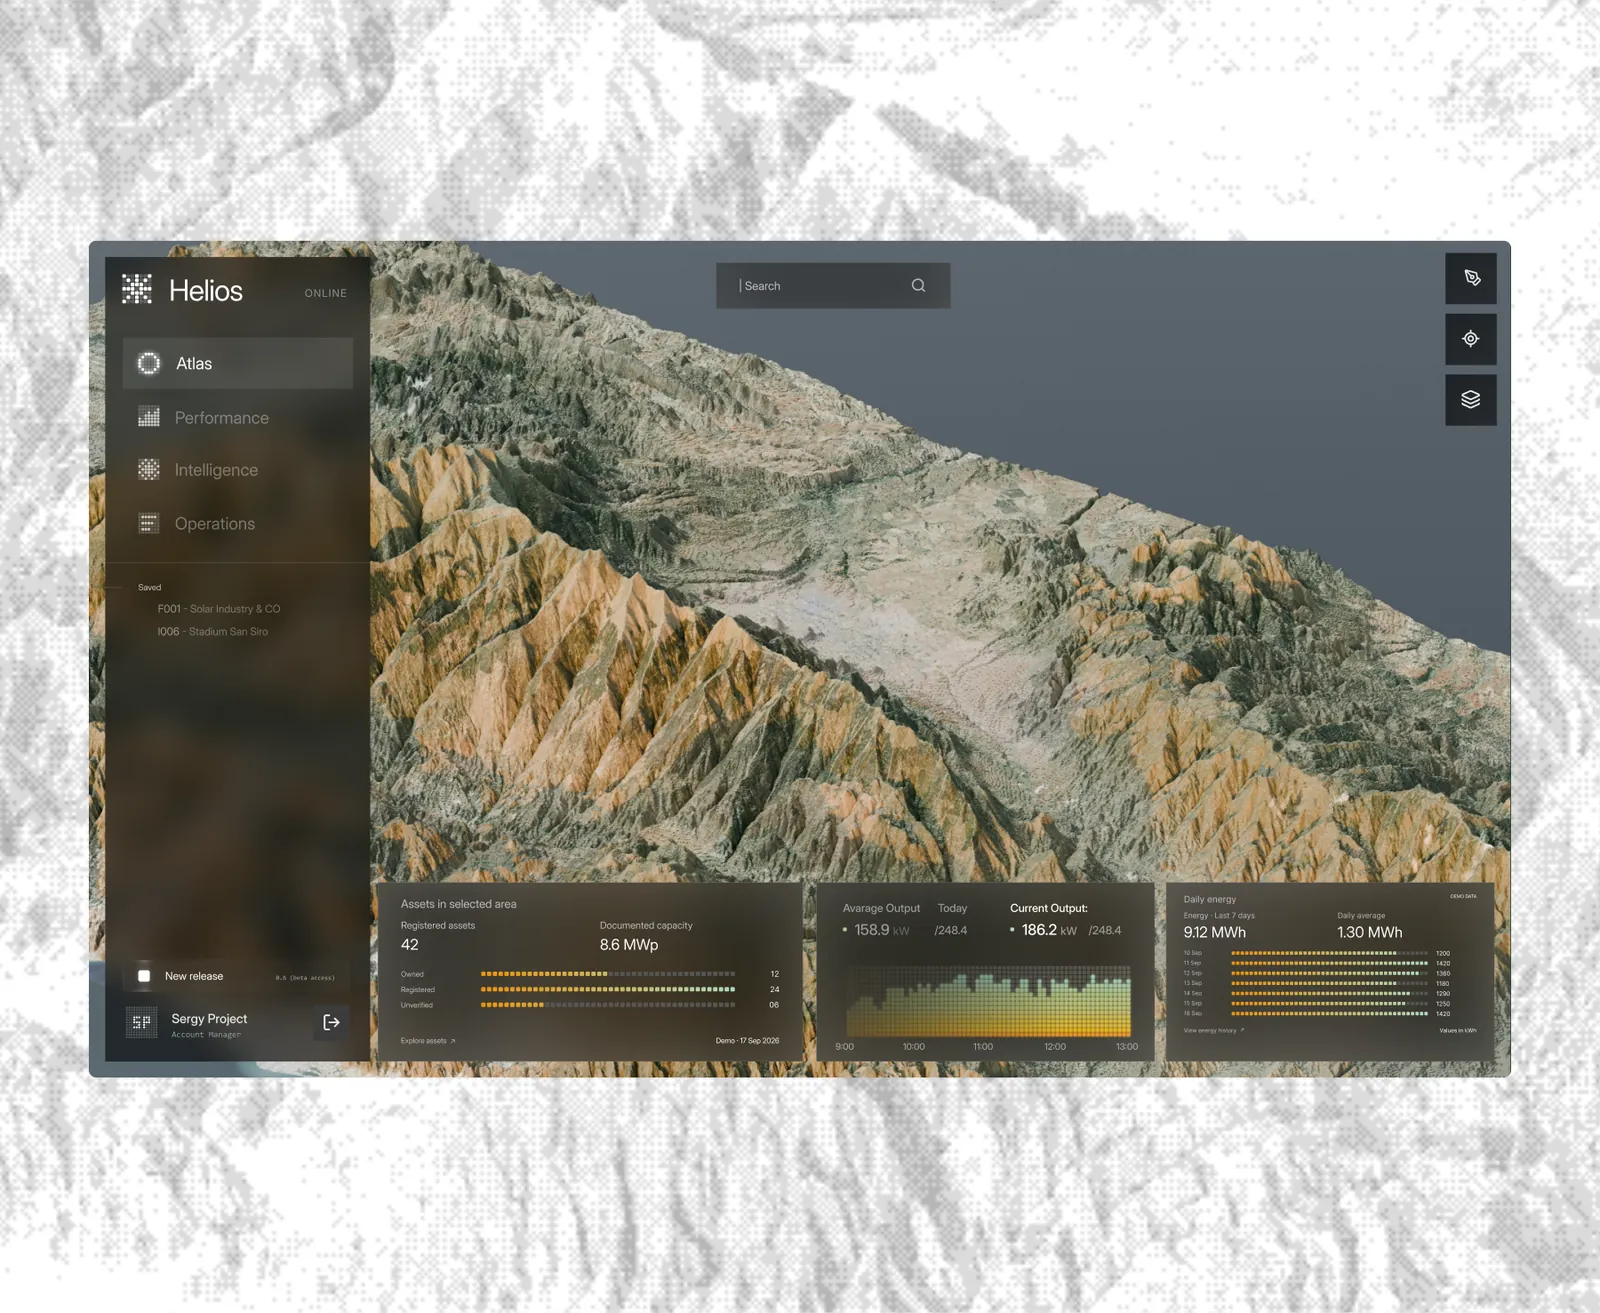Open the Intelligence section
This screenshot has width=1600, height=1313.
coord(216,470)
